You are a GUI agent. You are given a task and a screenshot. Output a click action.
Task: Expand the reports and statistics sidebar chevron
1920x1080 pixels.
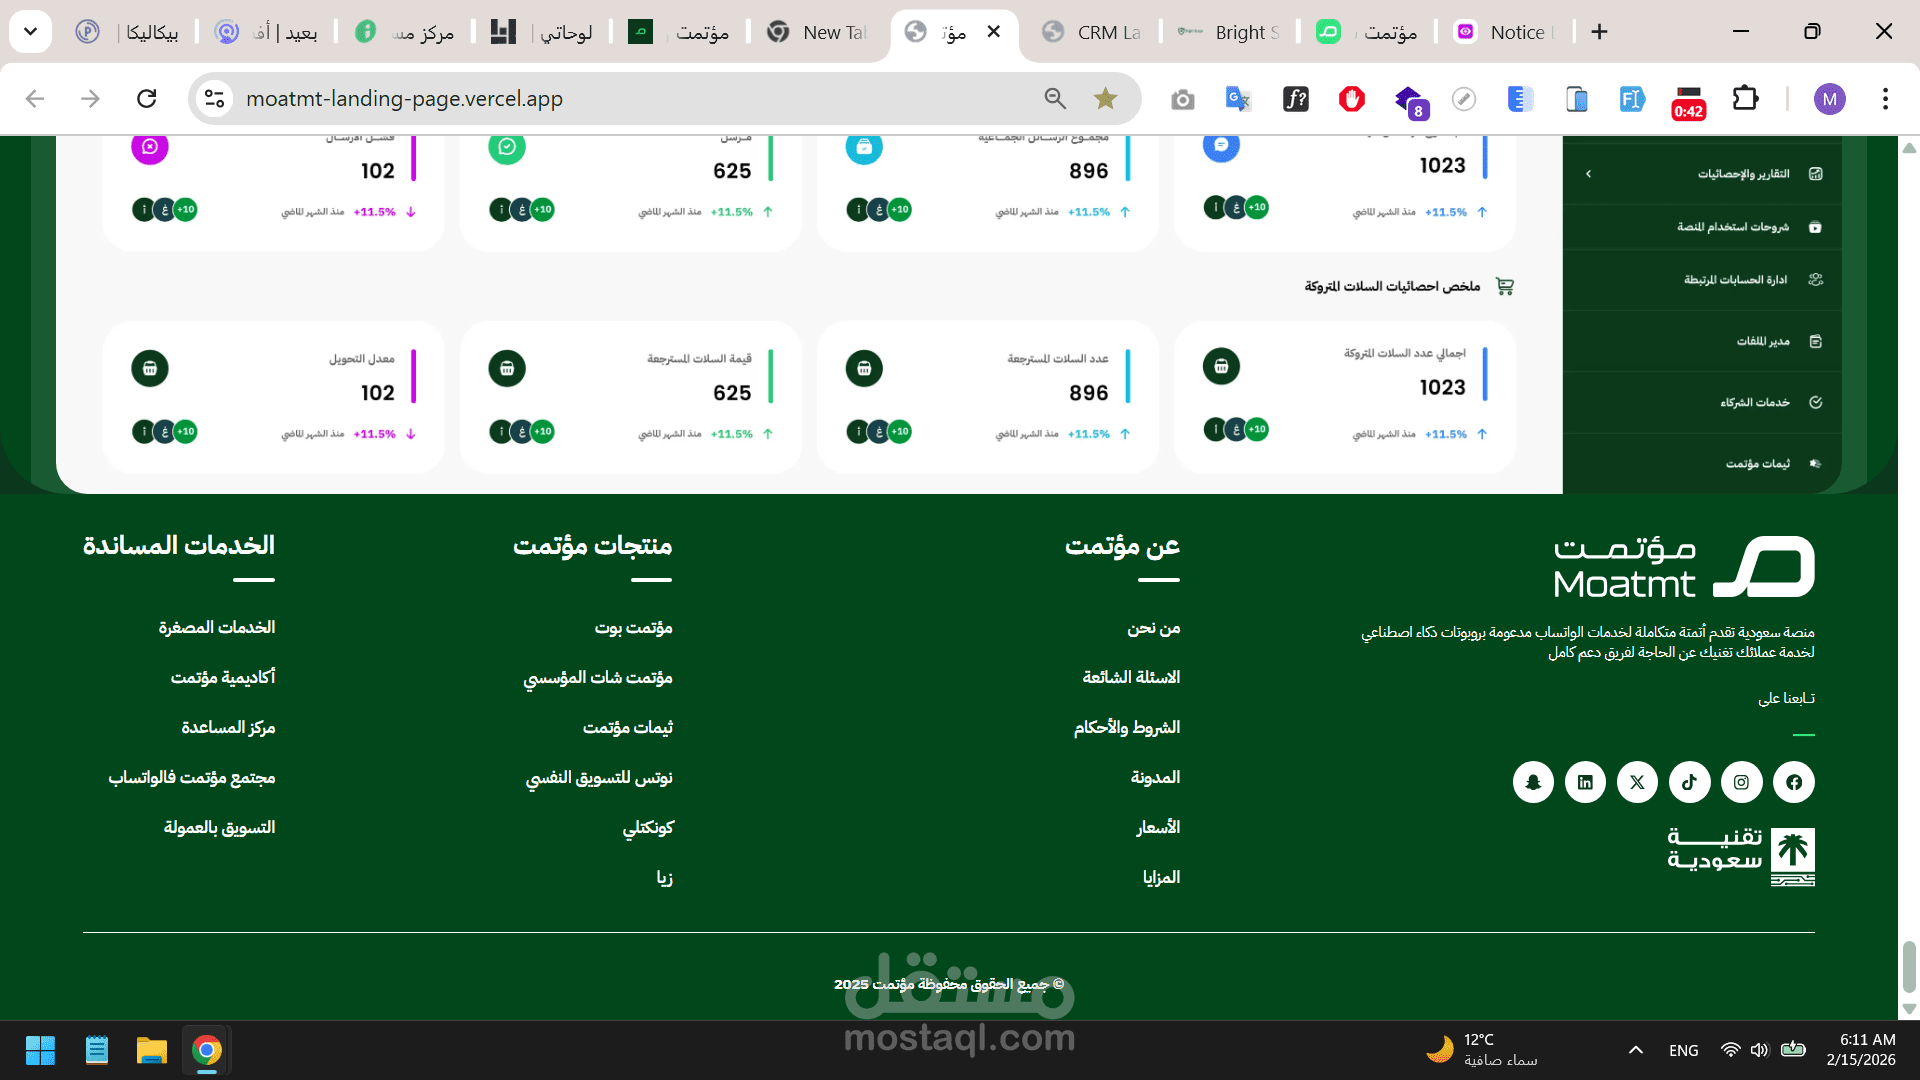click(x=1588, y=174)
